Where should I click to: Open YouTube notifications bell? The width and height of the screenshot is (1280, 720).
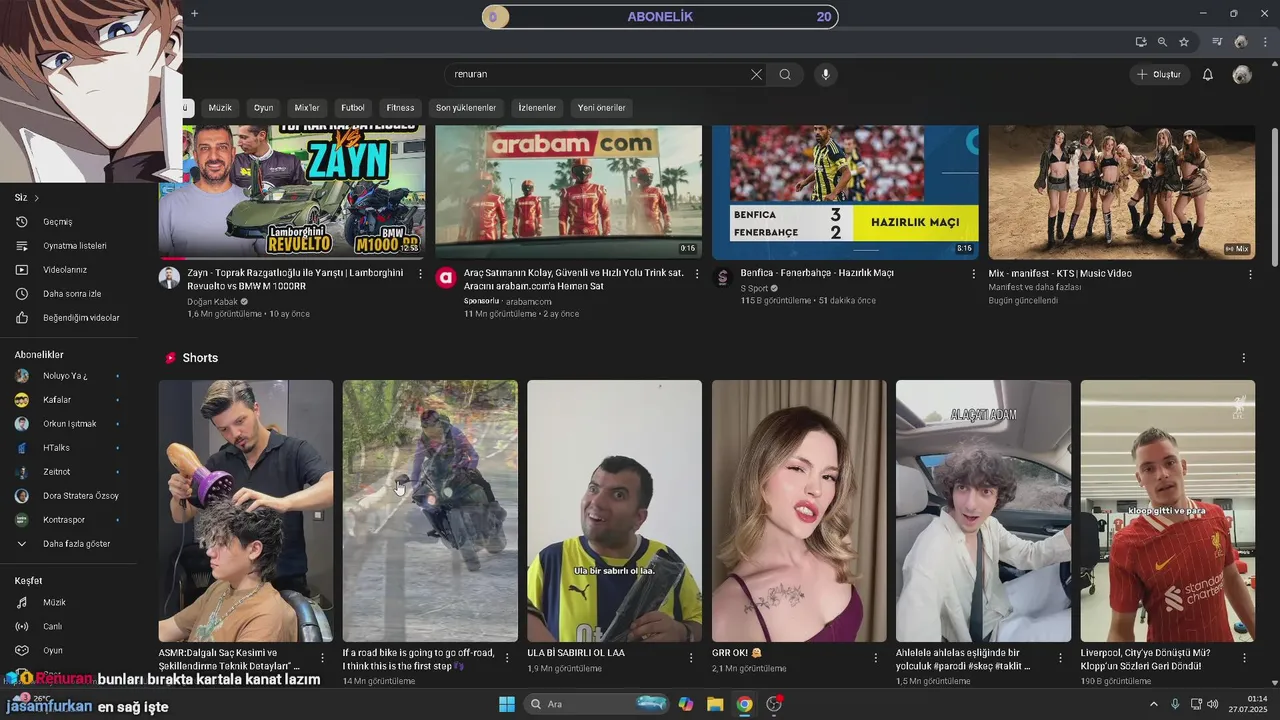[1207, 74]
